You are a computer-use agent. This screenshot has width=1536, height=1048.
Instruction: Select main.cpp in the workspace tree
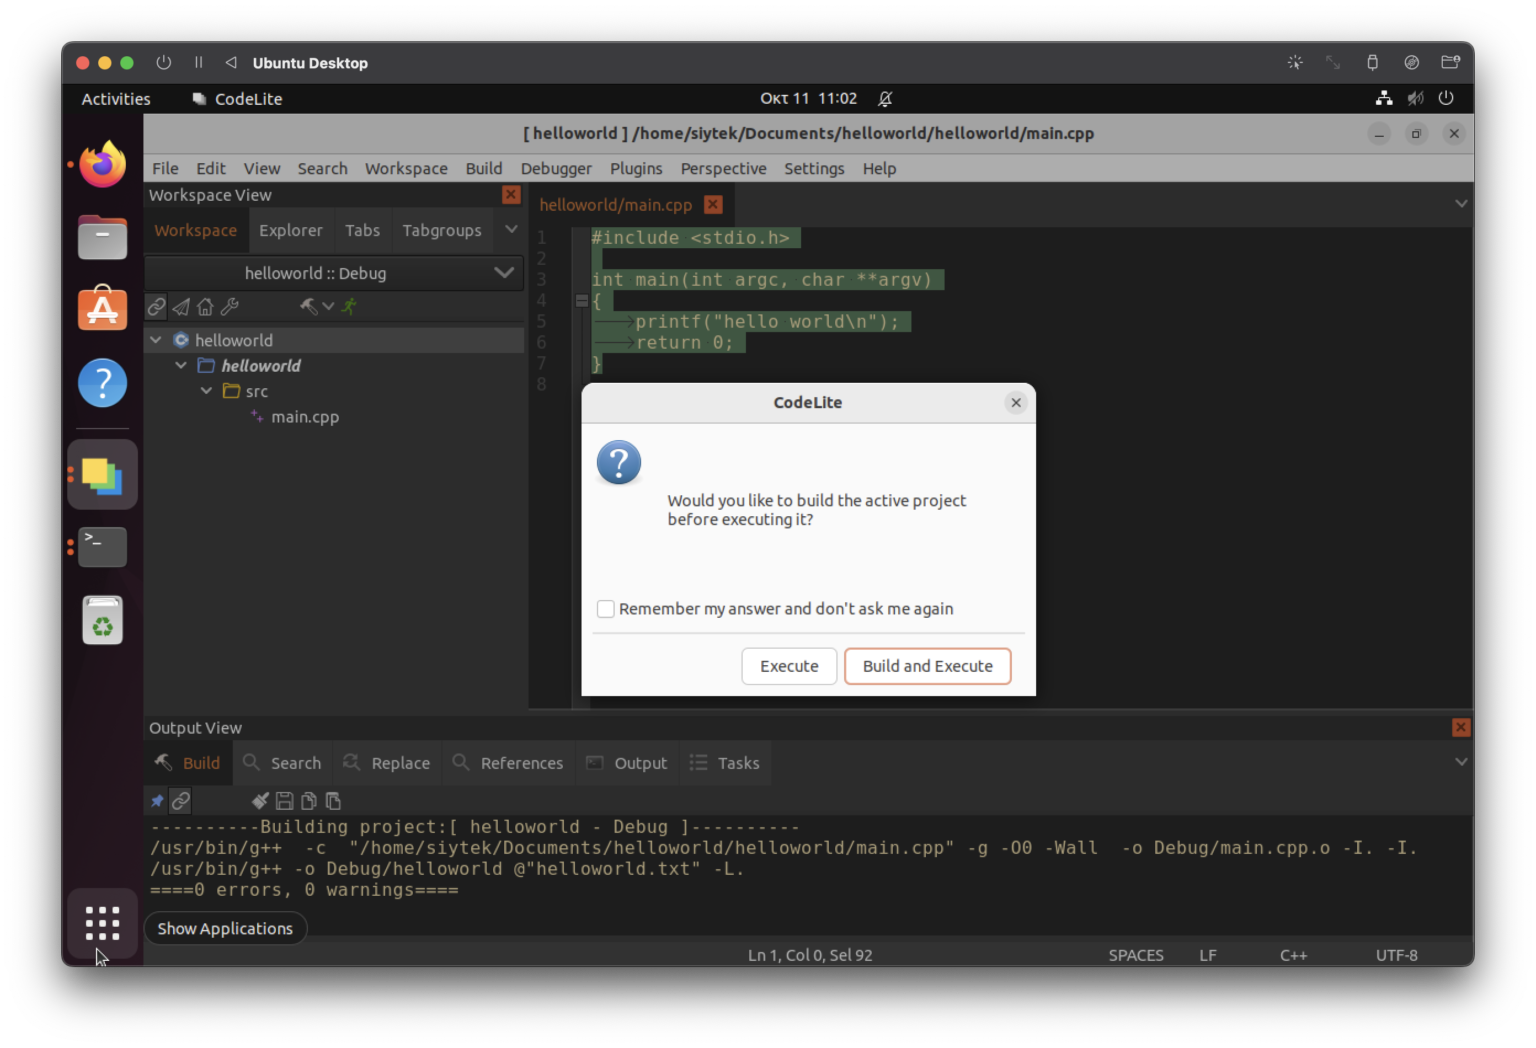coord(305,416)
